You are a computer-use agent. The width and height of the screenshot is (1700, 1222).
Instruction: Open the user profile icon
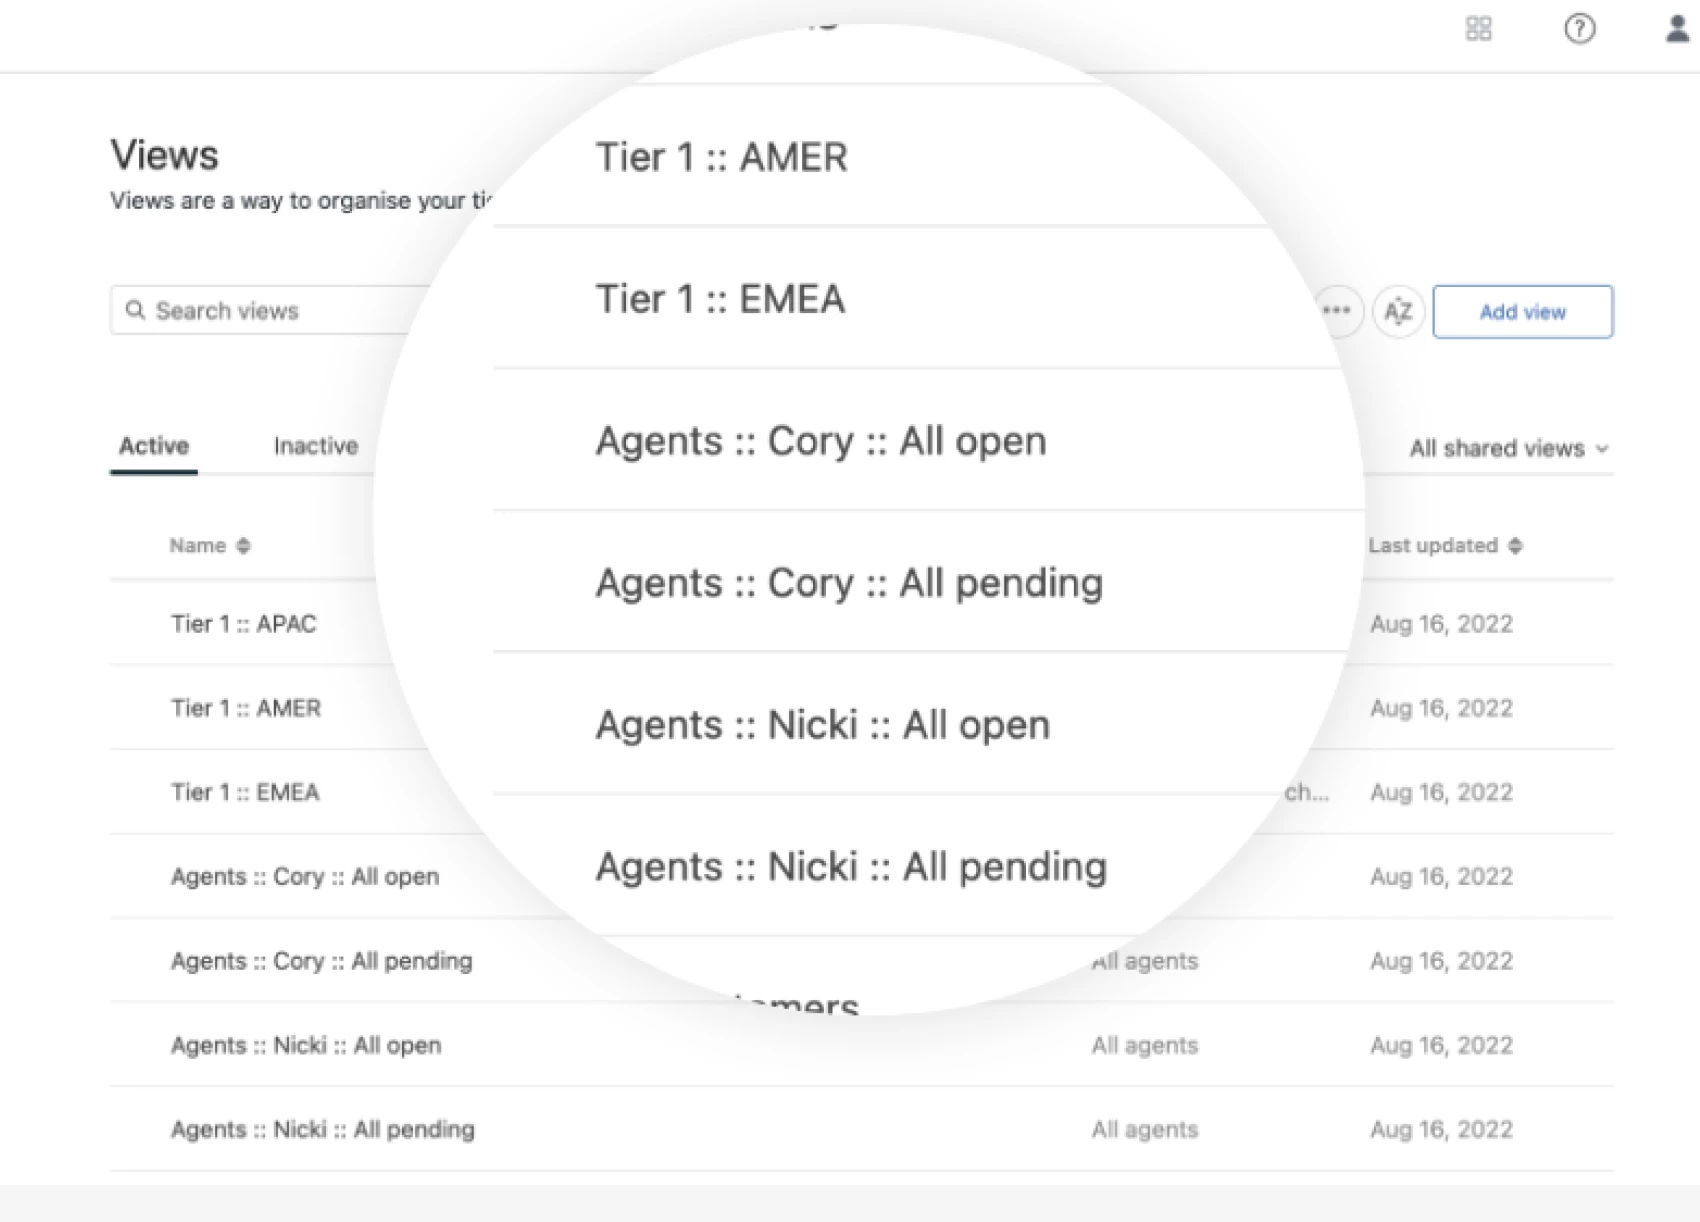pos(1677,28)
